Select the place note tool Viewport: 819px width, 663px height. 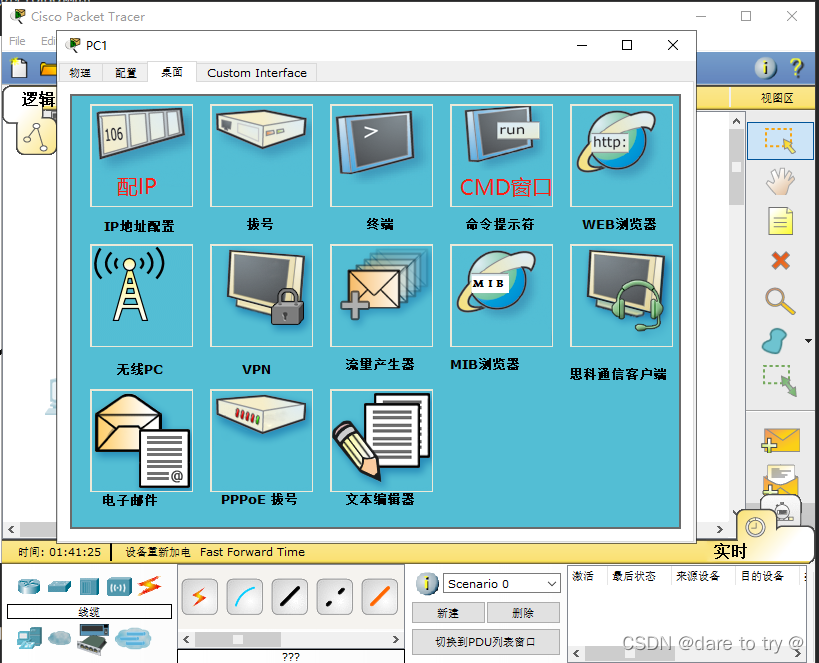pyautogui.click(x=781, y=221)
